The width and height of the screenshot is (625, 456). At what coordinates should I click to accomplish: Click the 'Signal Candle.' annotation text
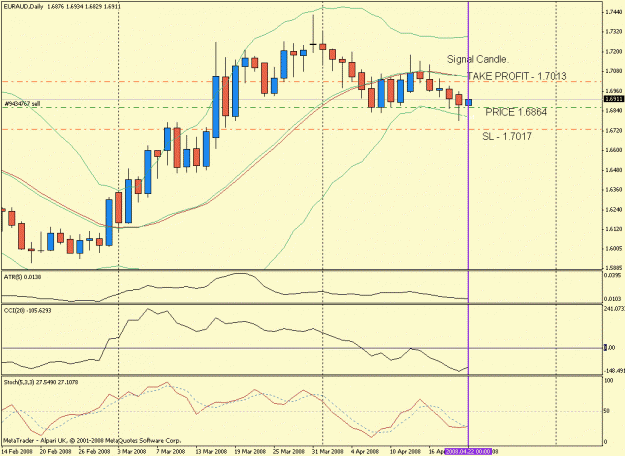pos(478,59)
